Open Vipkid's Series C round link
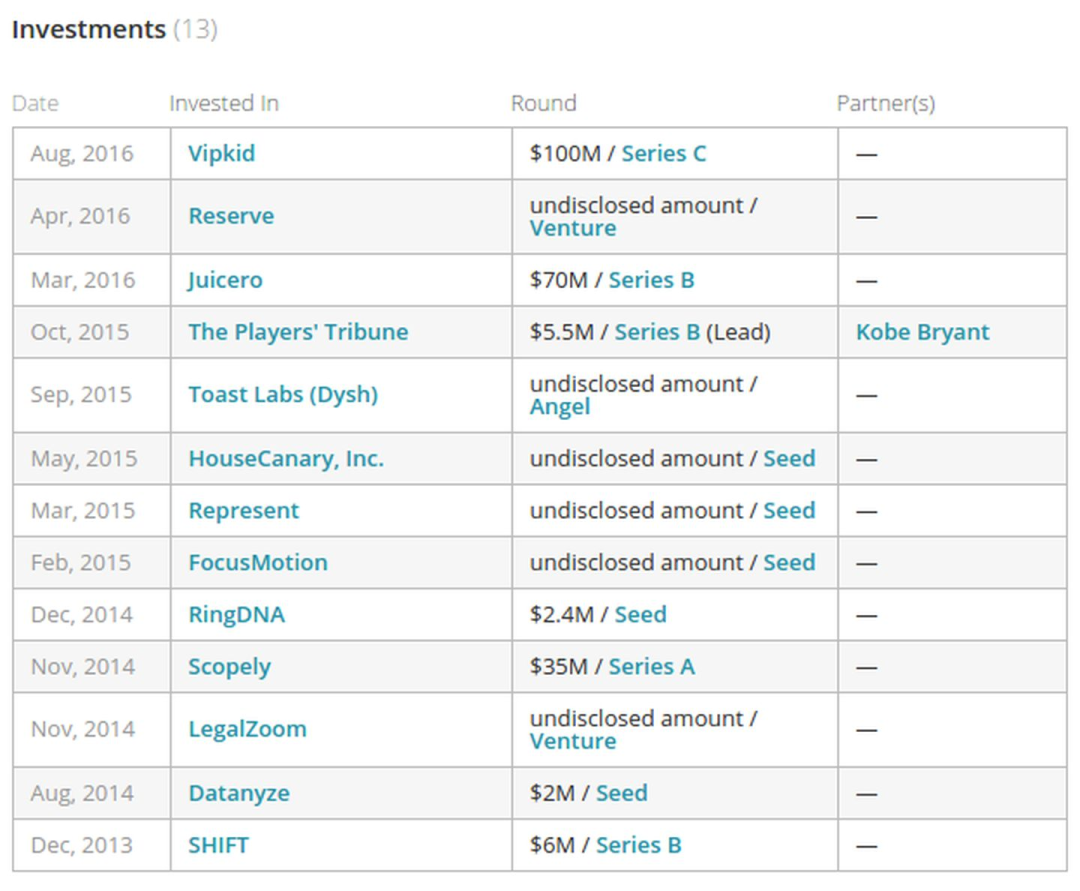Screen dimensions: 1080x891 coord(664,153)
